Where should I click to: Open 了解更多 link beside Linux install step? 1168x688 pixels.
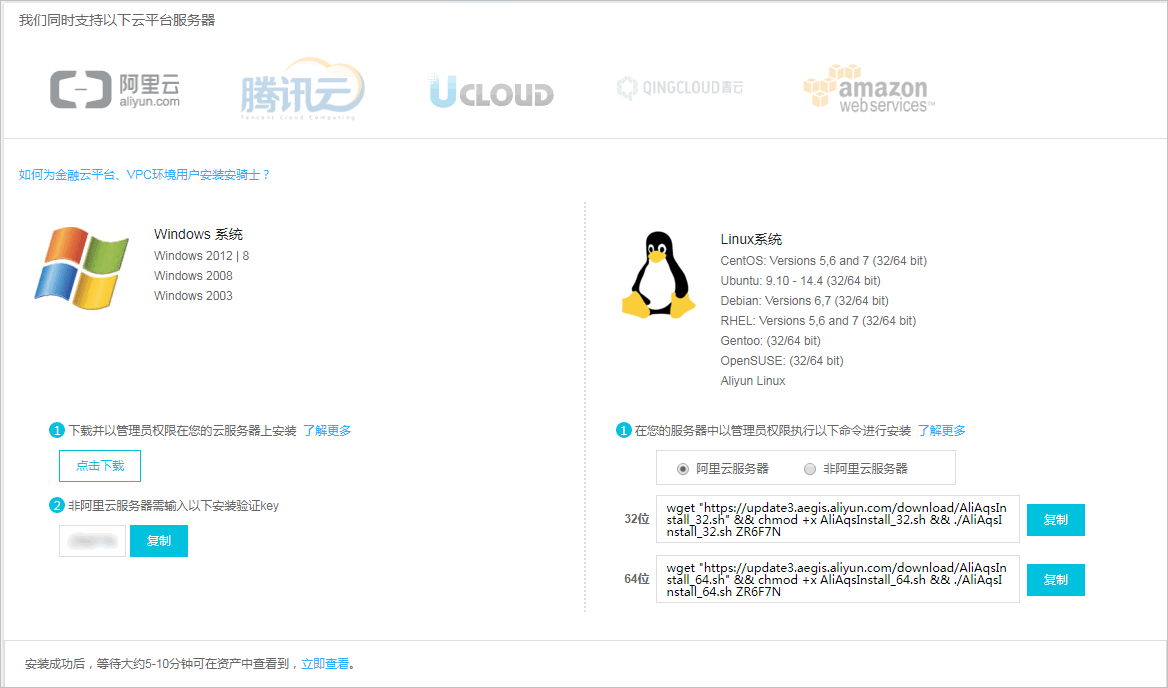(941, 431)
